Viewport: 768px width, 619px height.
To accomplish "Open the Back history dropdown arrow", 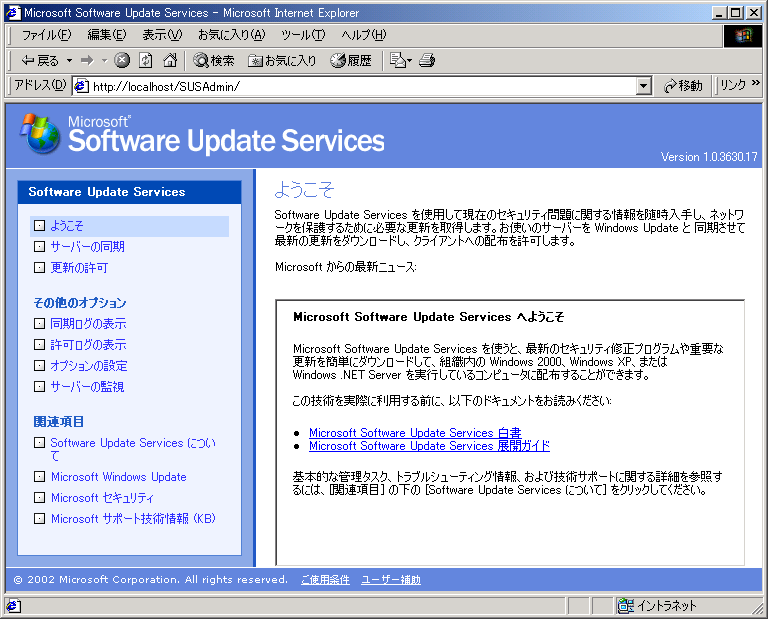I will click(69, 61).
